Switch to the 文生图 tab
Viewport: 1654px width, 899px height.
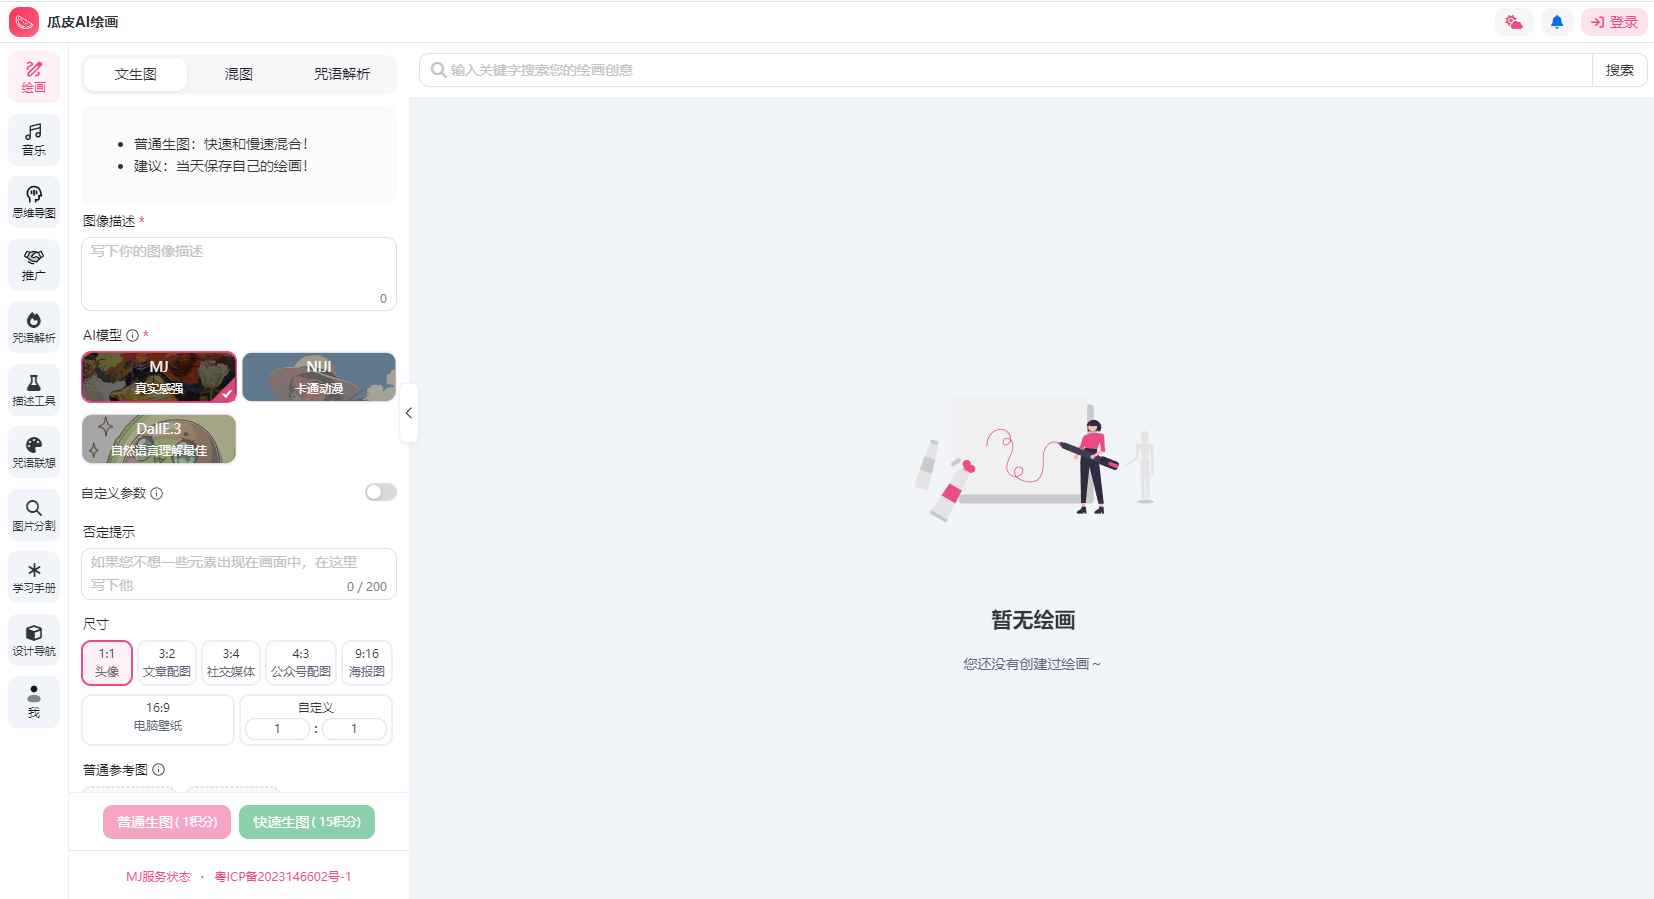[135, 74]
